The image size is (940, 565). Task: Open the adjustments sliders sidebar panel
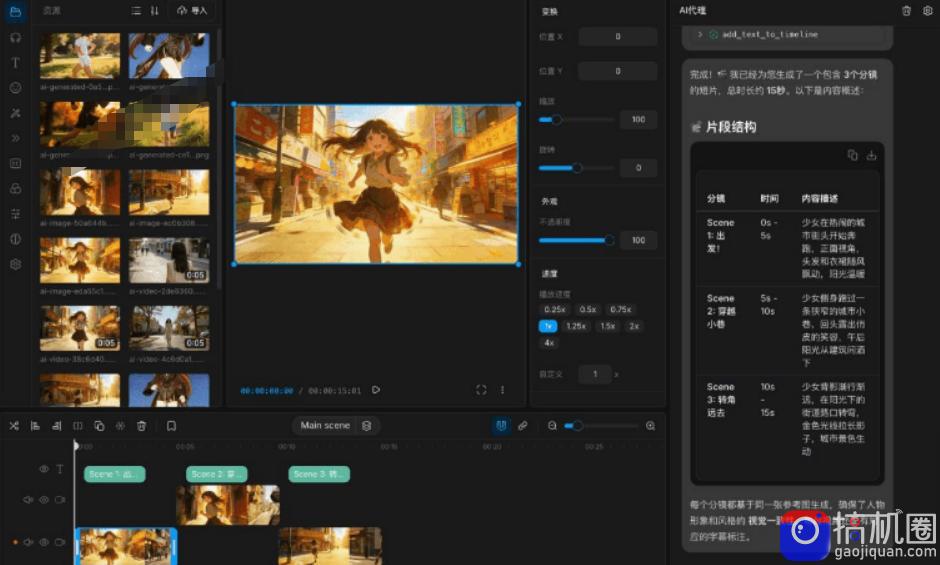pos(16,214)
